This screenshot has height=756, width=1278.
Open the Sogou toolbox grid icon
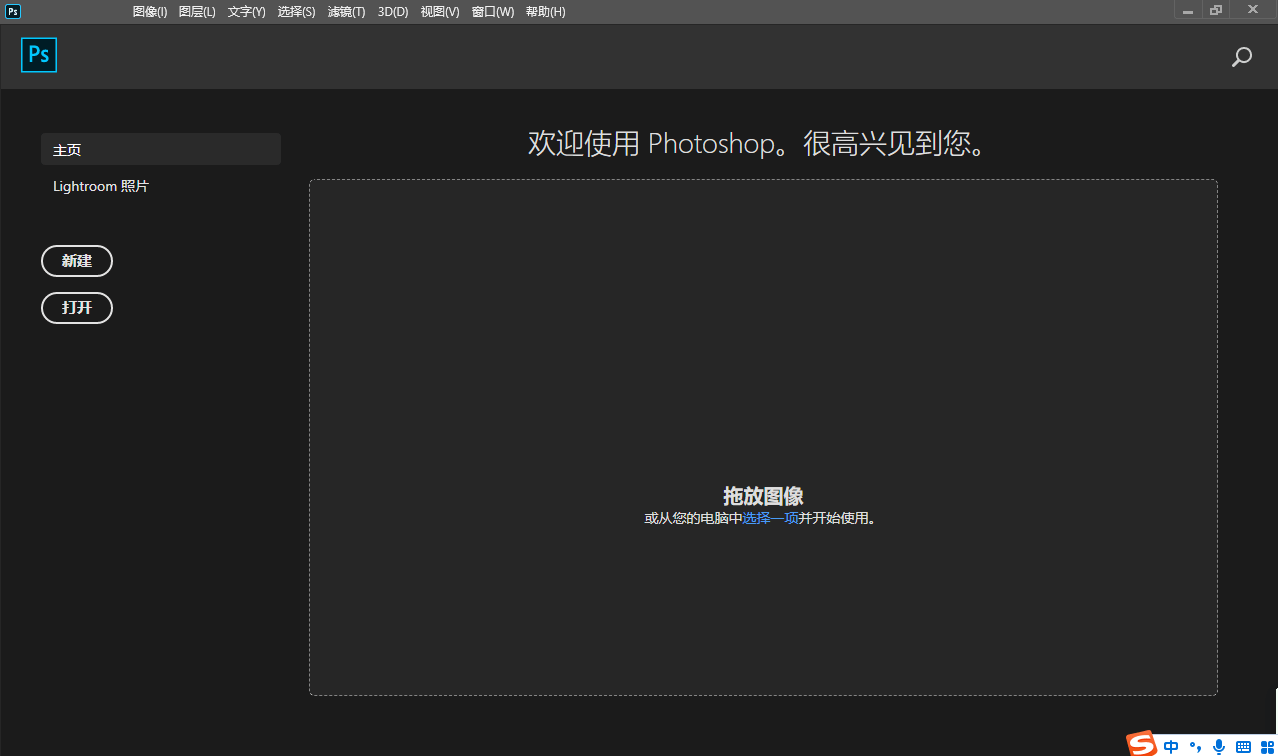(x=1267, y=747)
